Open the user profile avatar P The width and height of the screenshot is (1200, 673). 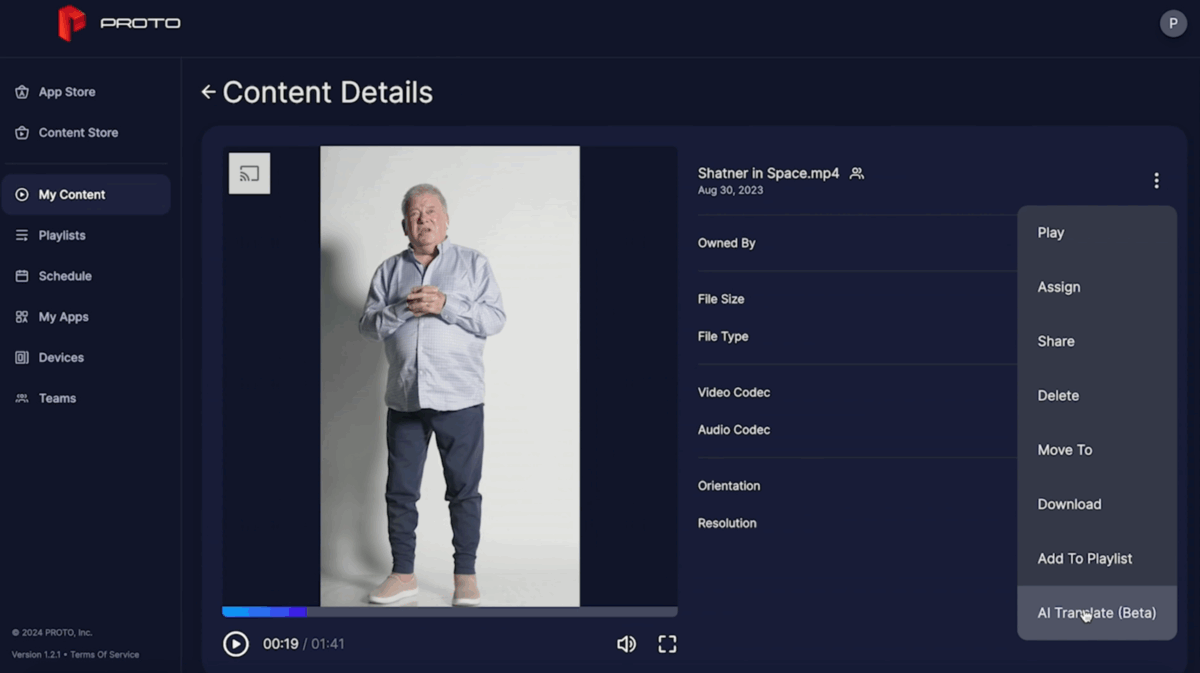[x=1173, y=23]
